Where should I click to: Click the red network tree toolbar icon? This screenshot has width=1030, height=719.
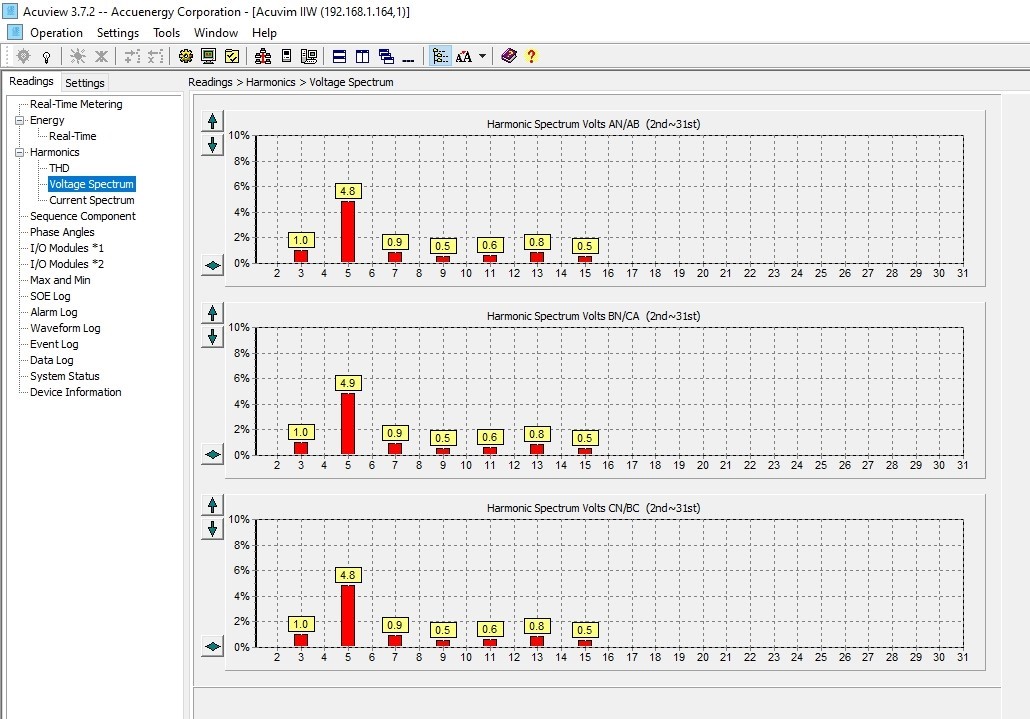click(x=263, y=56)
